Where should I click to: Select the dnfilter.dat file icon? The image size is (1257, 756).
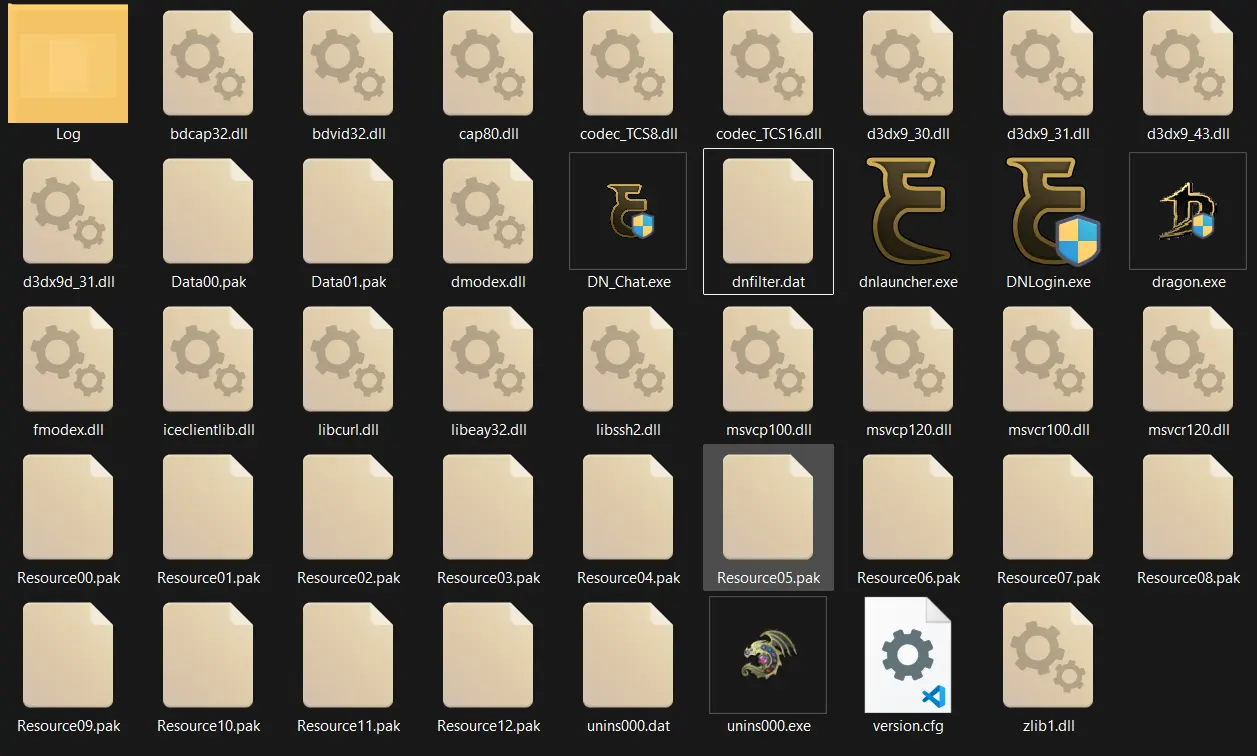coord(768,212)
